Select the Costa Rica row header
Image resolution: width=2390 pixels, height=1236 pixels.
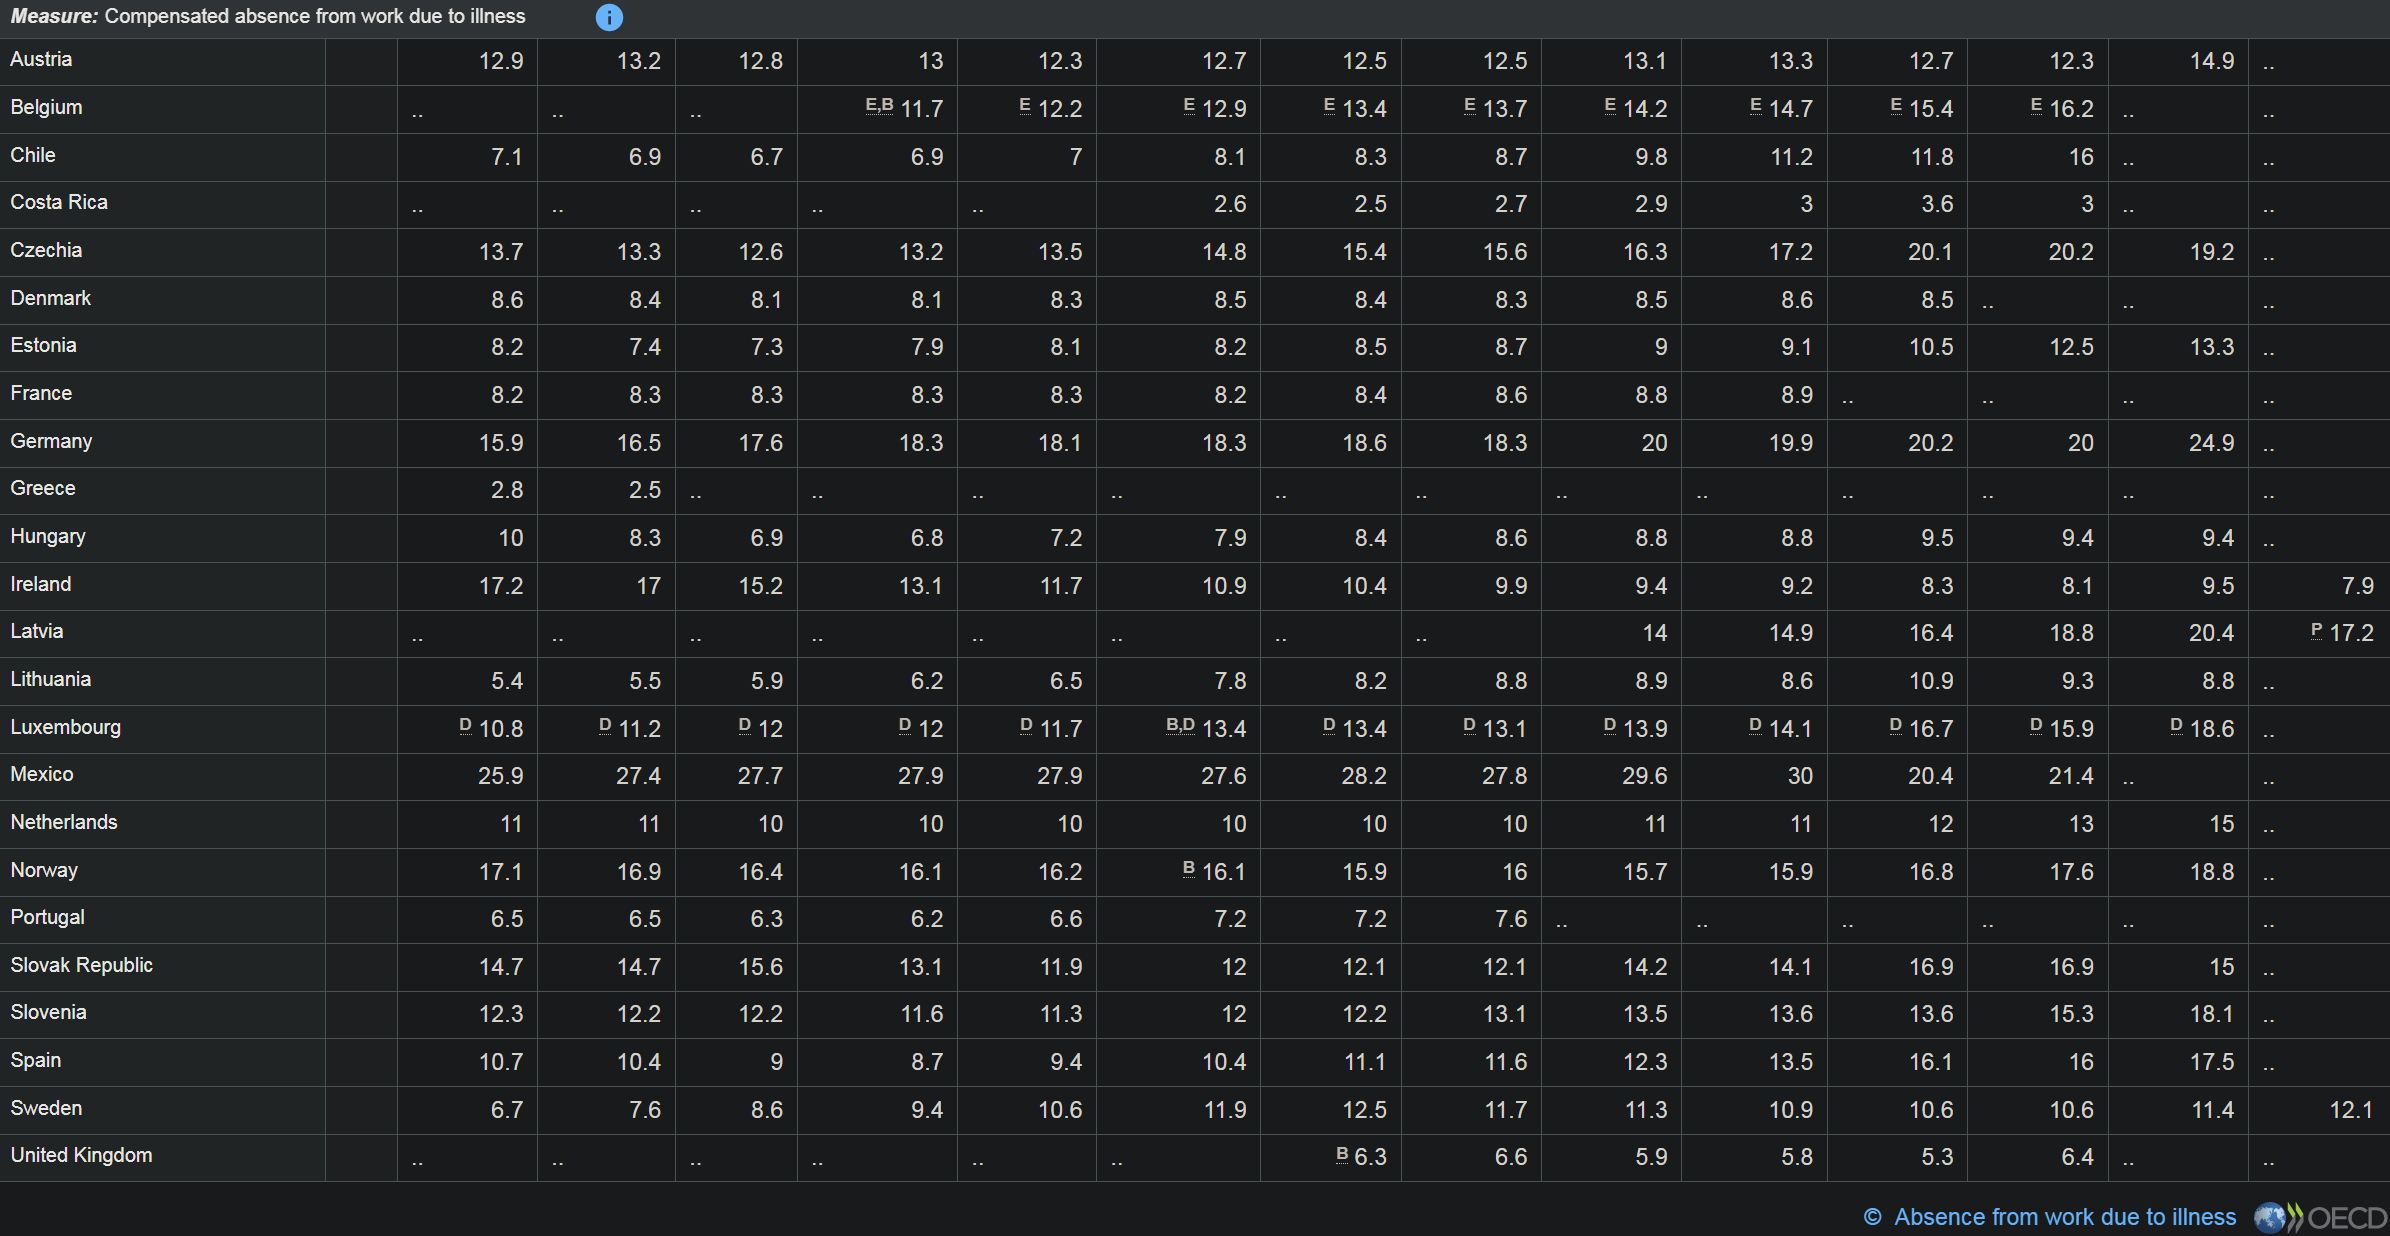click(x=59, y=202)
